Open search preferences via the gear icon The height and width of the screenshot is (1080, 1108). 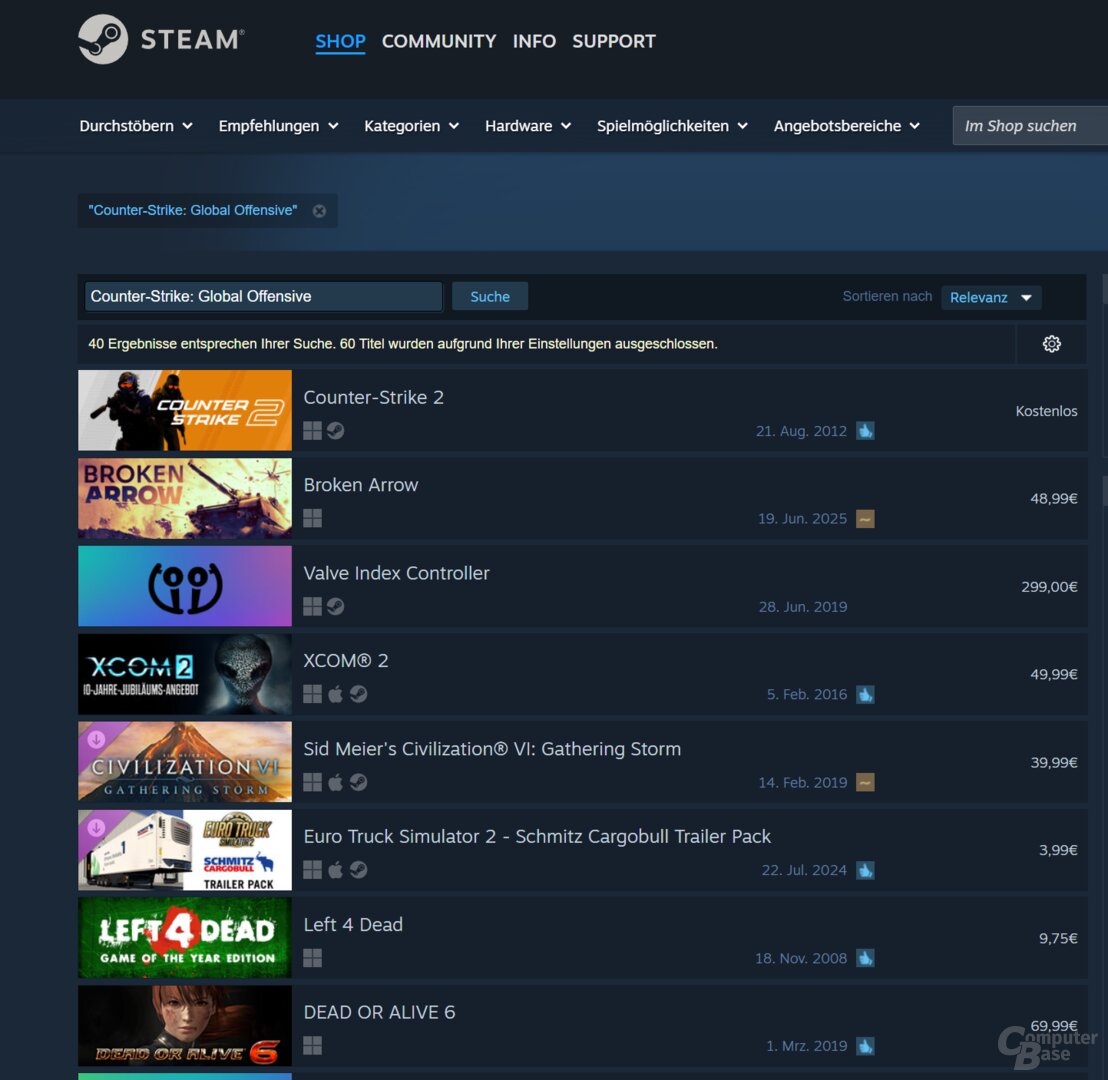point(1051,343)
